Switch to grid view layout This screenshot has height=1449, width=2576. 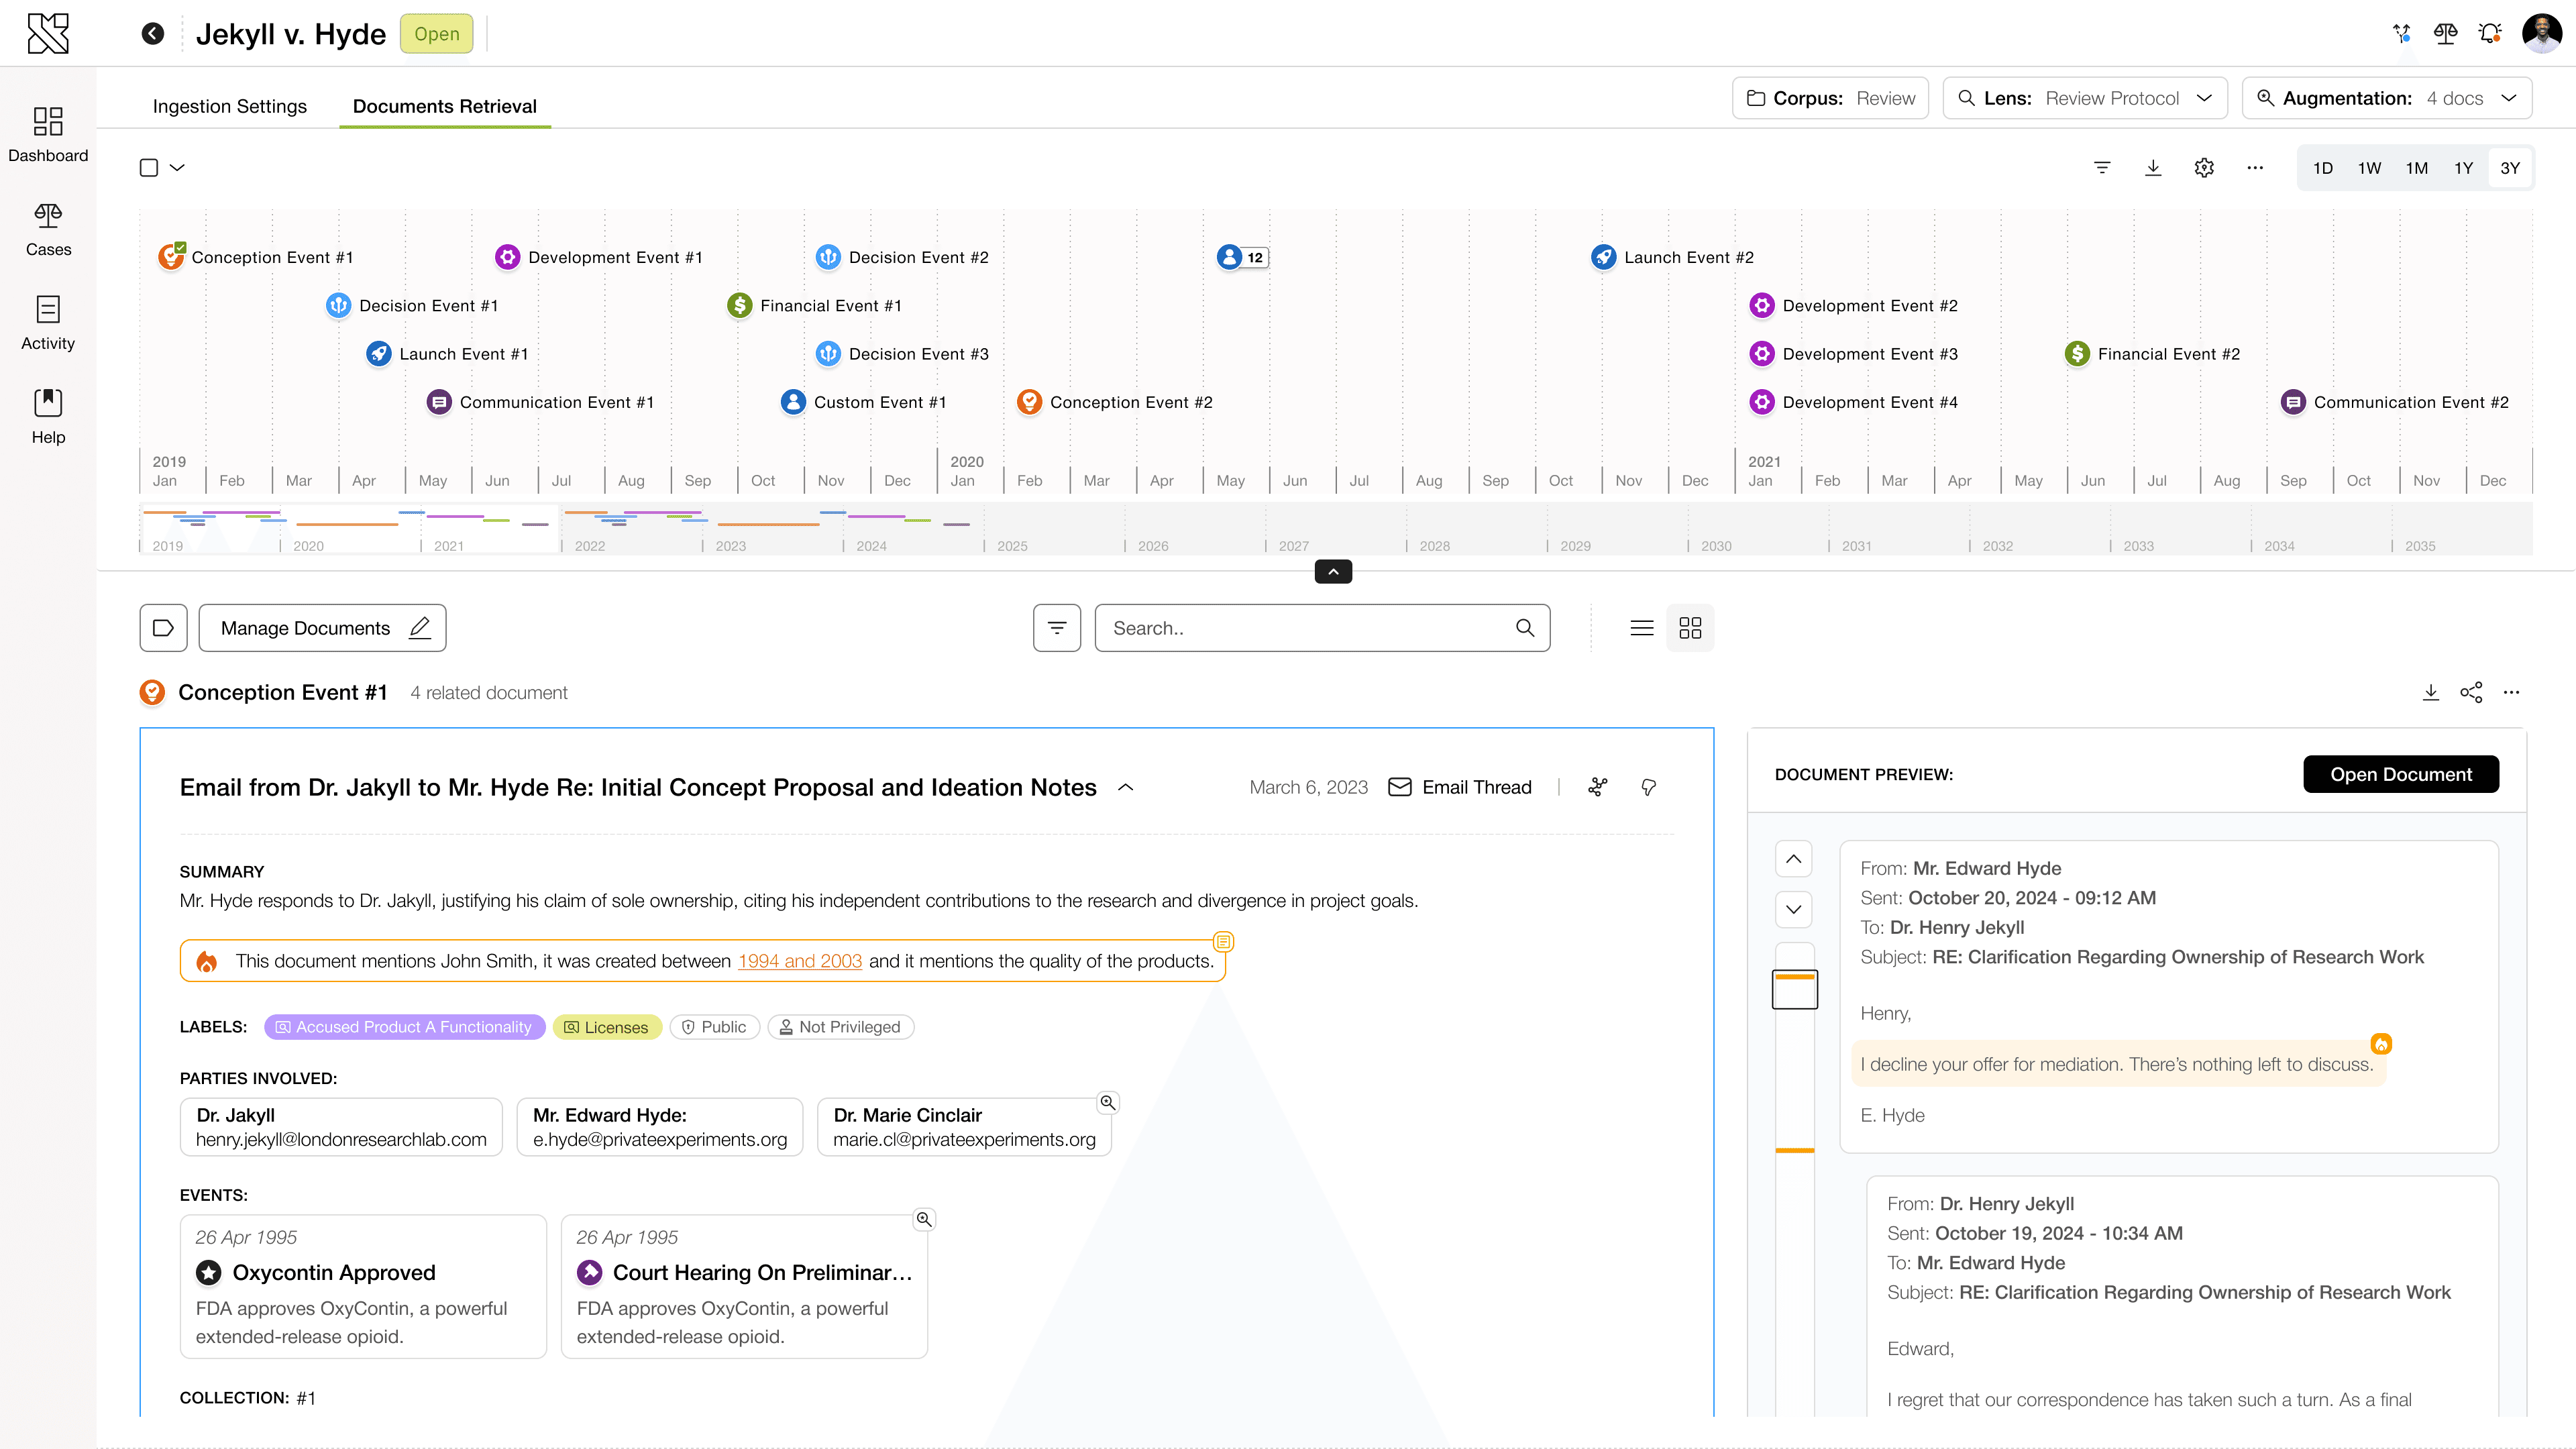[x=1690, y=628]
